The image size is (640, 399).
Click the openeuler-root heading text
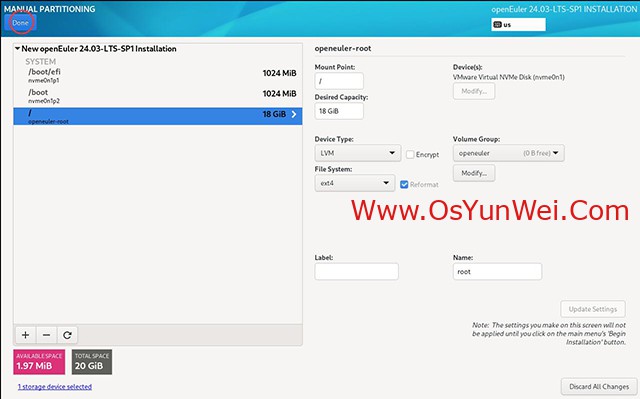click(x=343, y=48)
